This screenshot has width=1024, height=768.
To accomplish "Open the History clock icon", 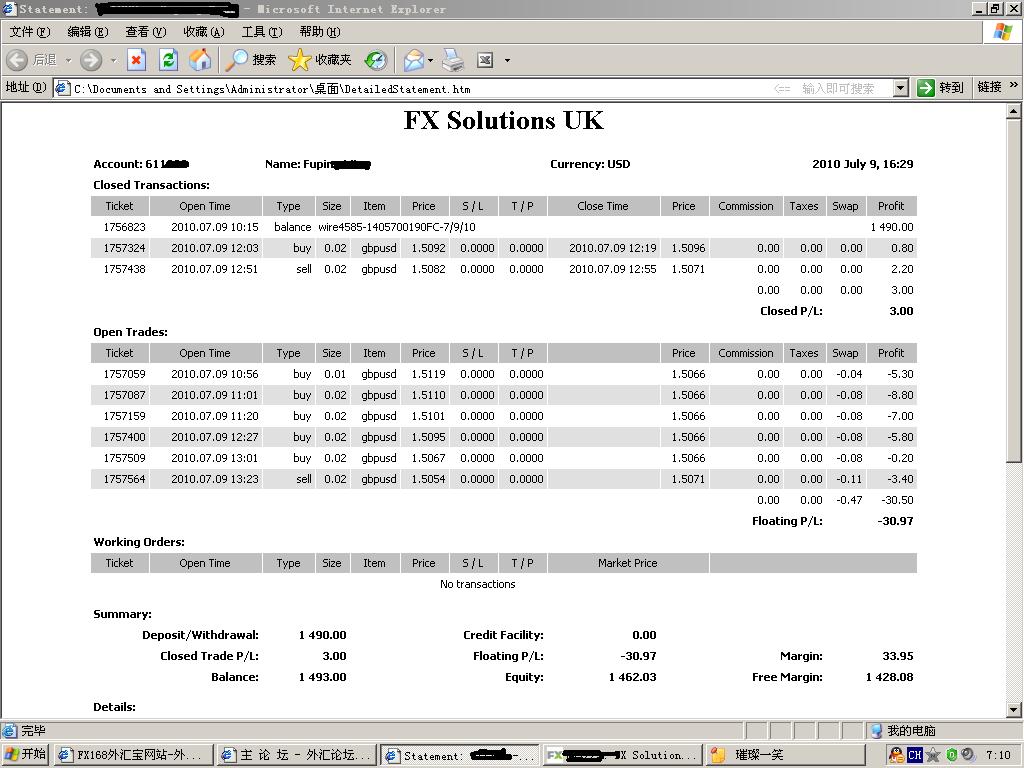I will coord(376,60).
